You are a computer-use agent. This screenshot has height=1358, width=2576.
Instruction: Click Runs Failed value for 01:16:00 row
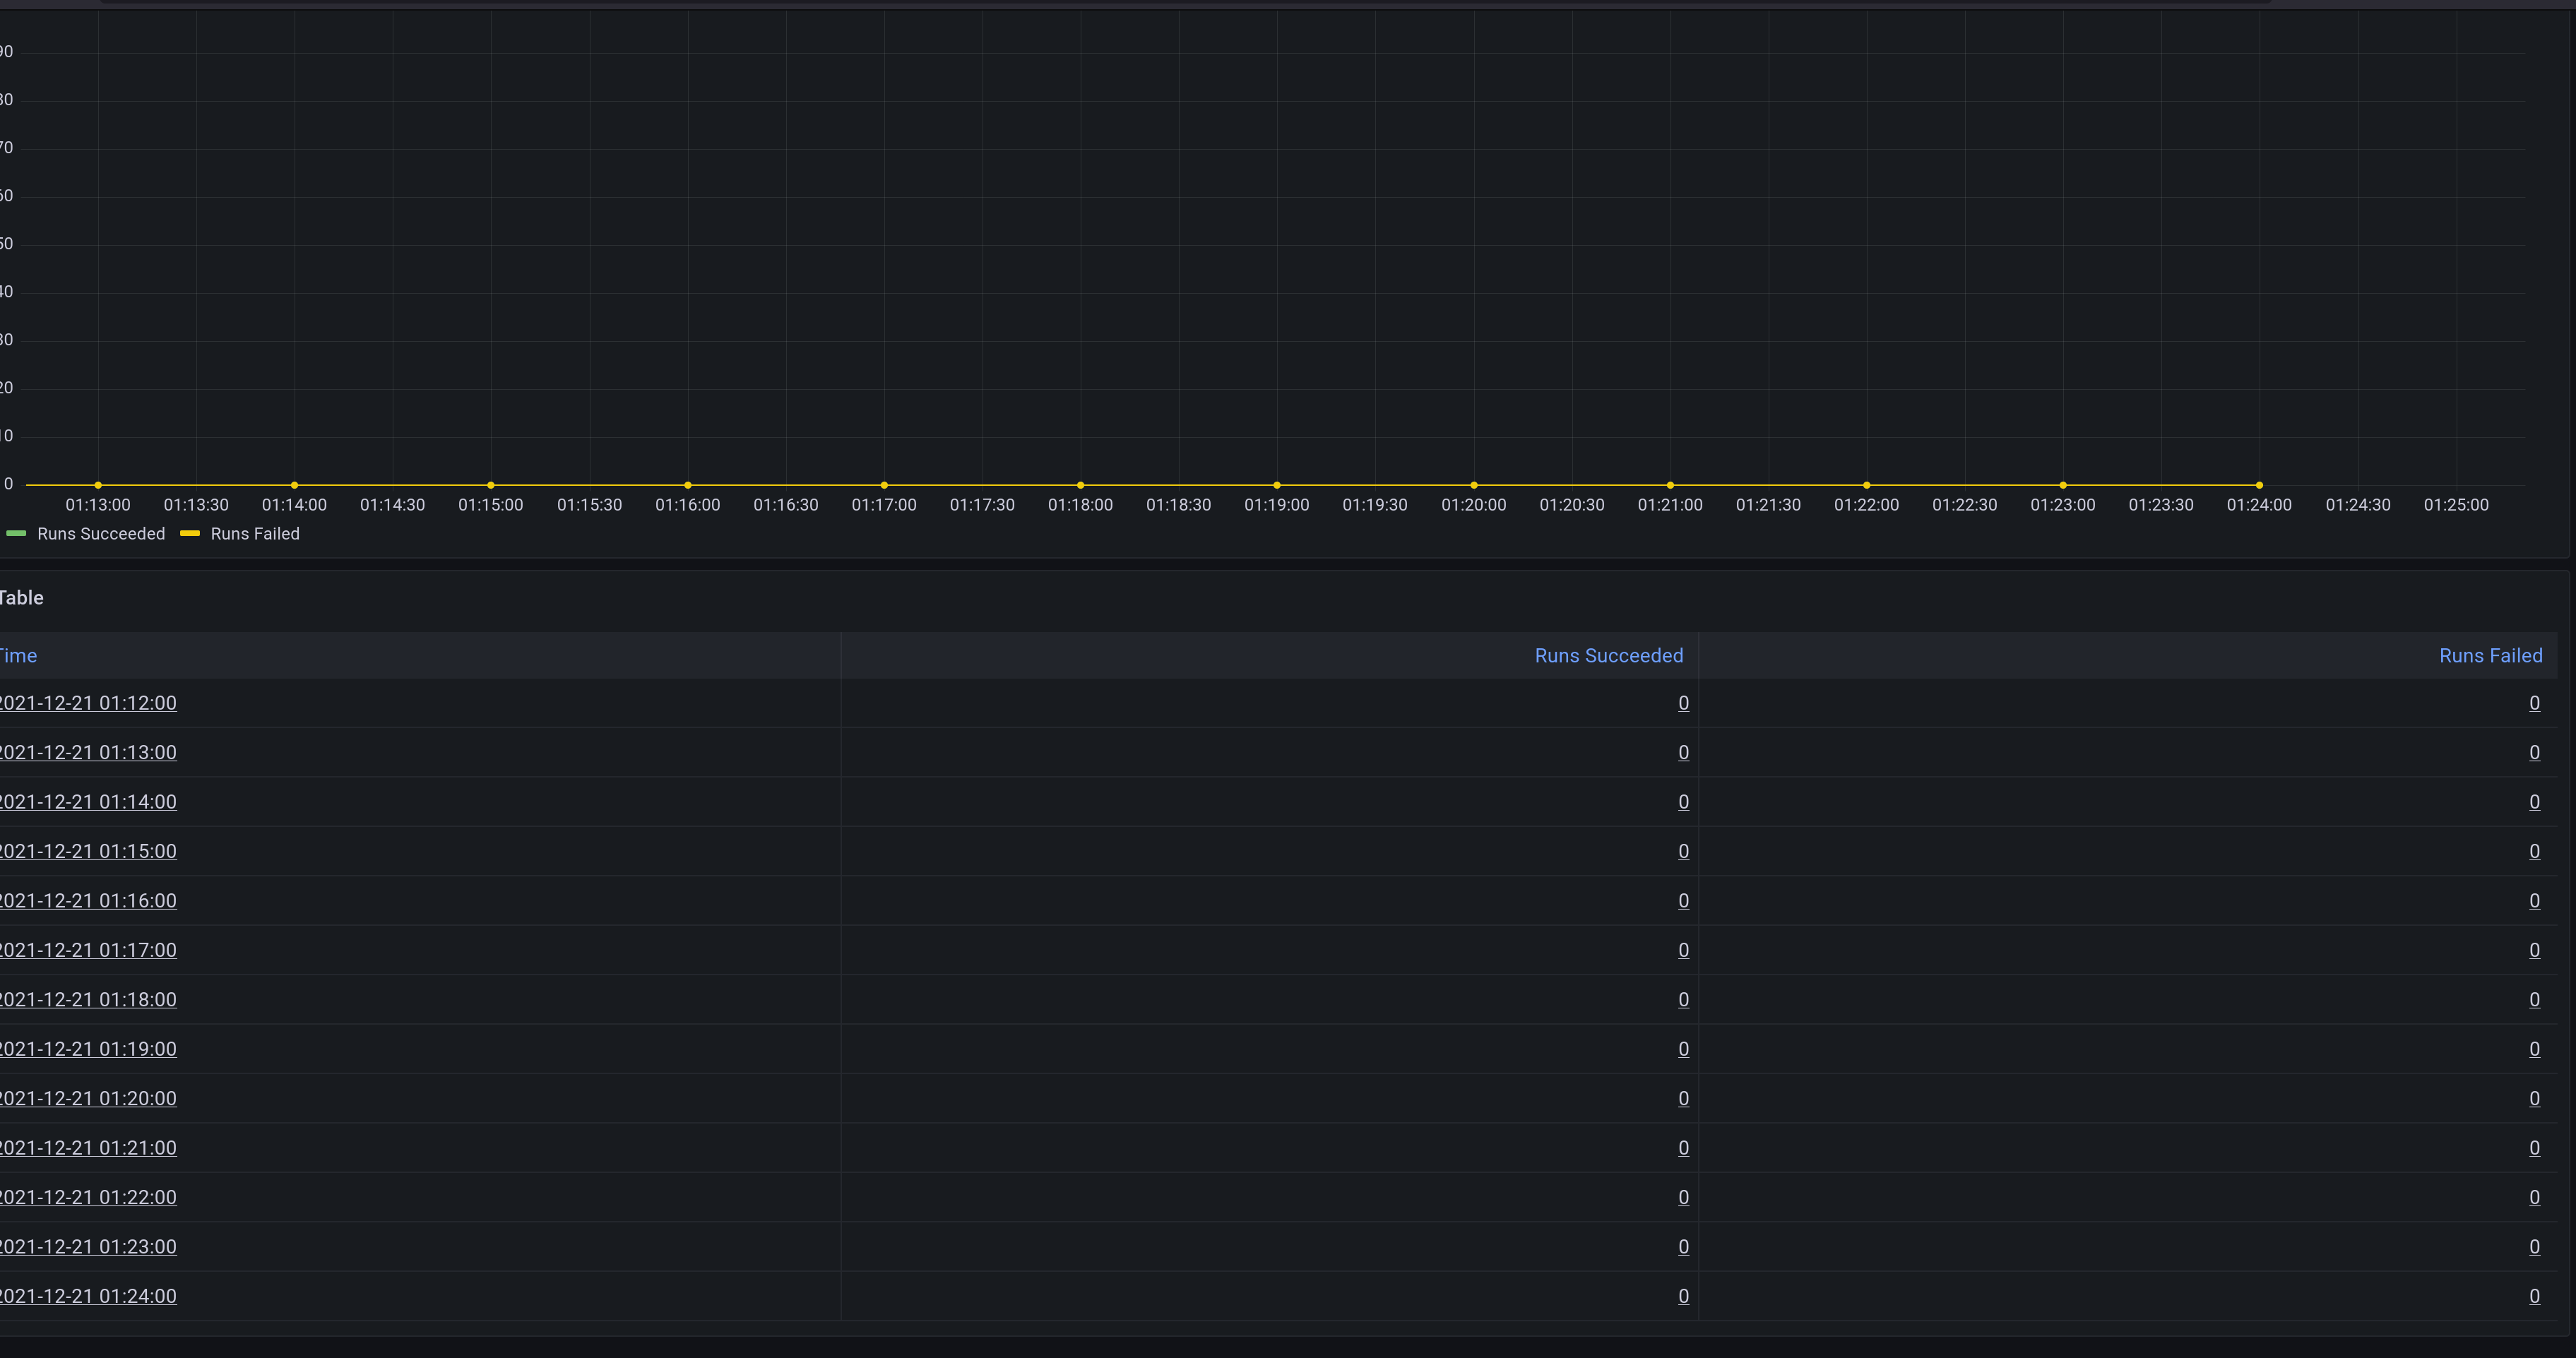click(2534, 901)
